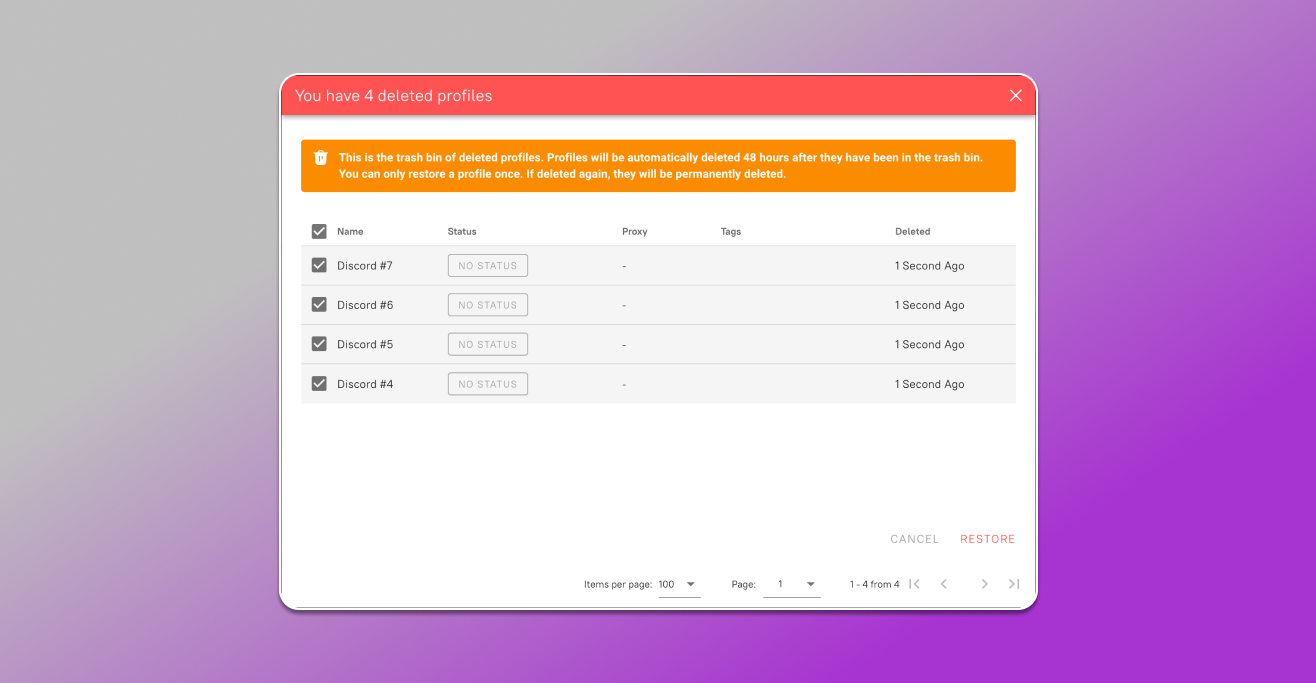
Task: Deselect the Discord #5 profile
Action: (319, 344)
